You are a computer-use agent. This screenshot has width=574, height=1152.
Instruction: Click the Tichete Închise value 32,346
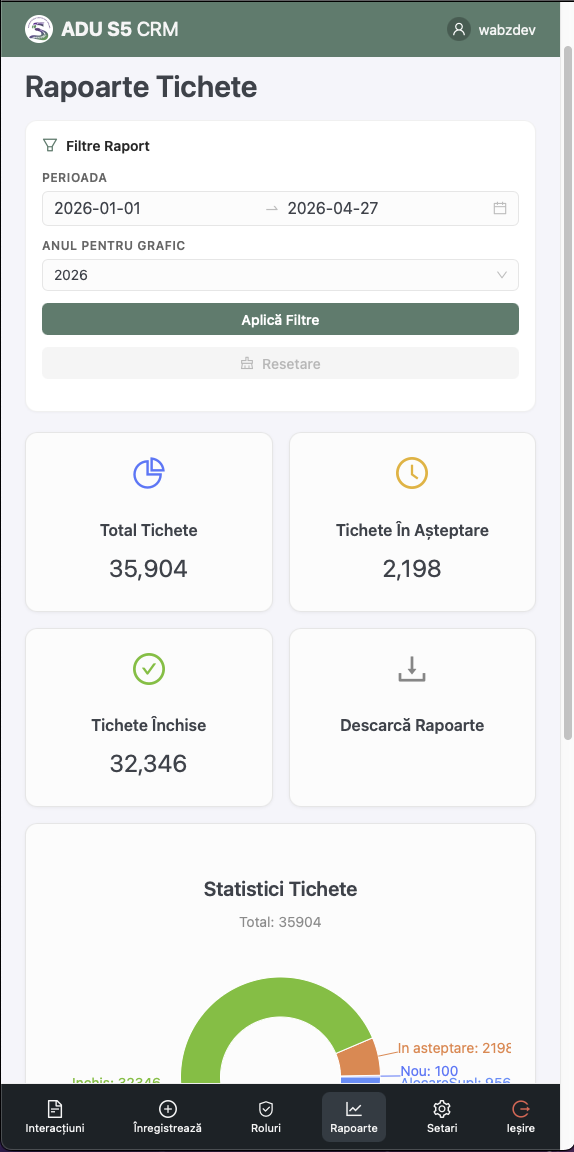(x=148, y=764)
